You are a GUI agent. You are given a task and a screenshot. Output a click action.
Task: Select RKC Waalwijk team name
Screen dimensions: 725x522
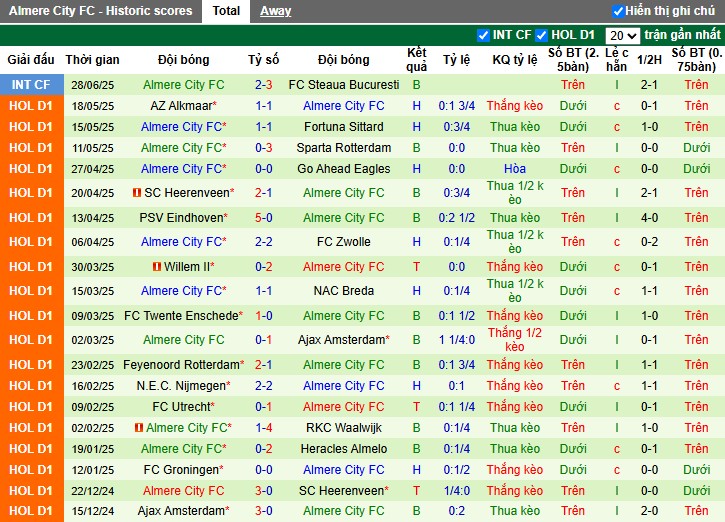(344, 428)
